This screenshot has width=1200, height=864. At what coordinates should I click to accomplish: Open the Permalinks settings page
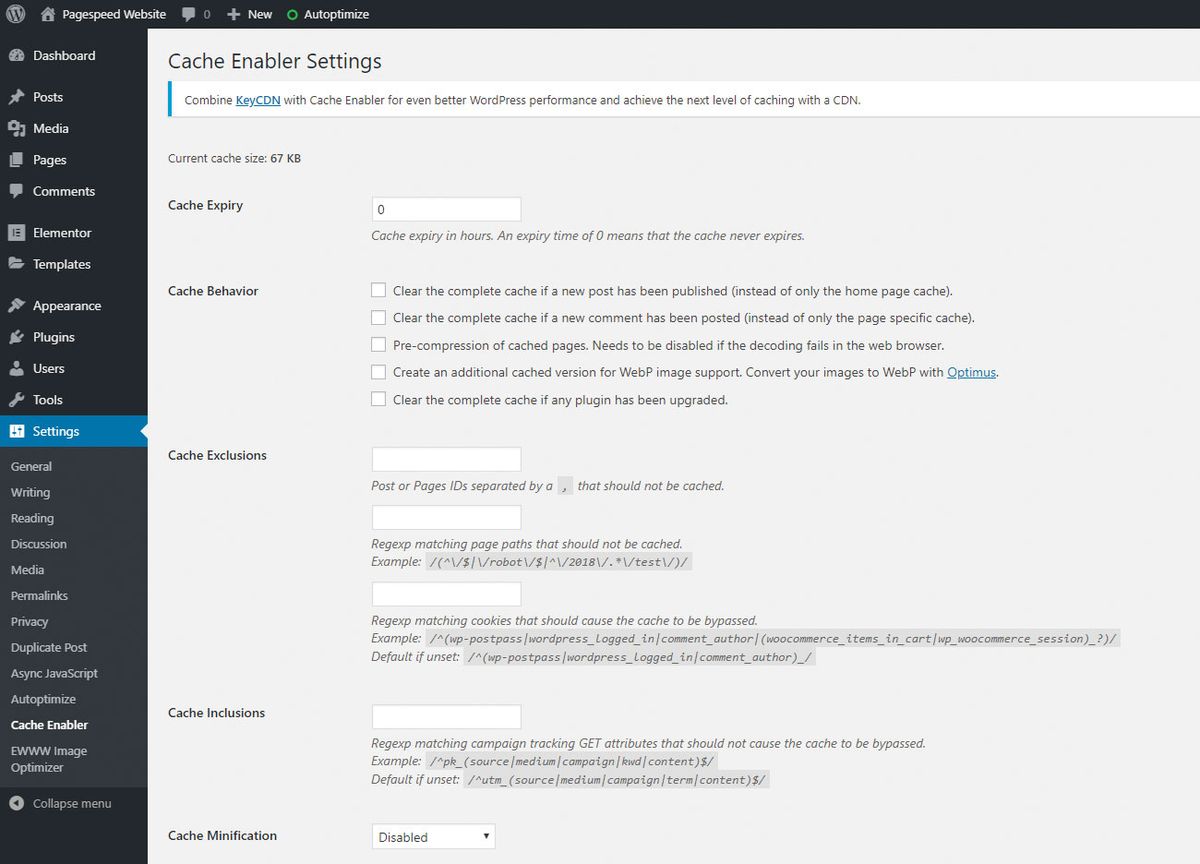pyautogui.click(x=41, y=595)
